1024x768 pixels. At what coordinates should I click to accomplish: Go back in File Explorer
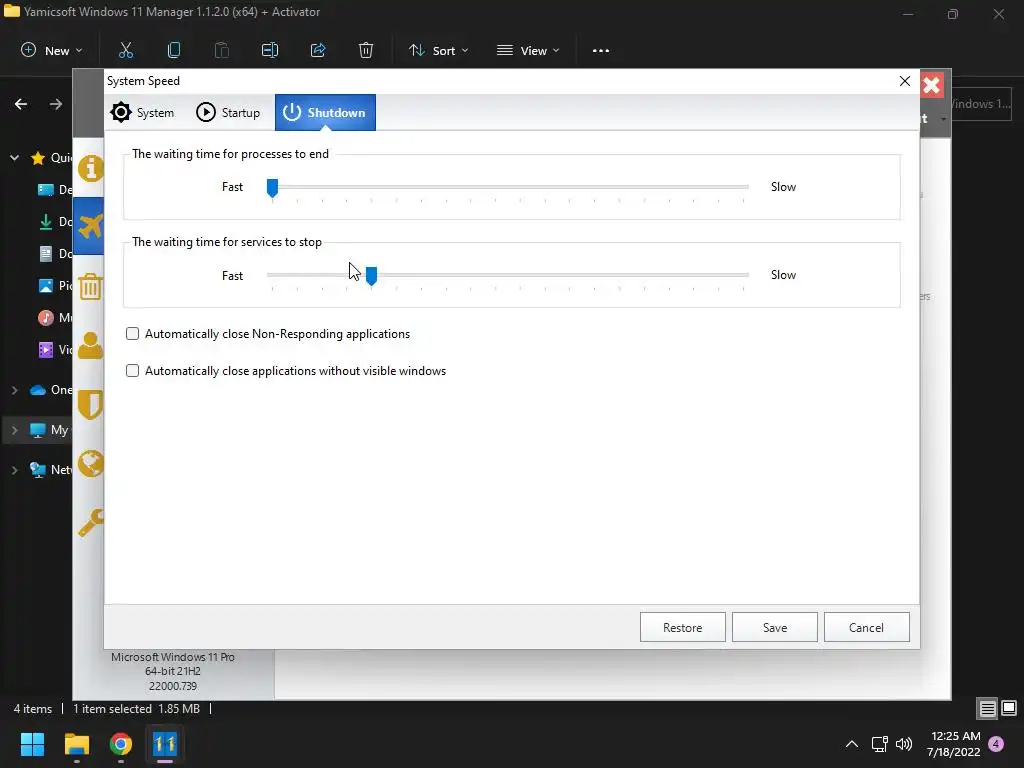point(21,104)
